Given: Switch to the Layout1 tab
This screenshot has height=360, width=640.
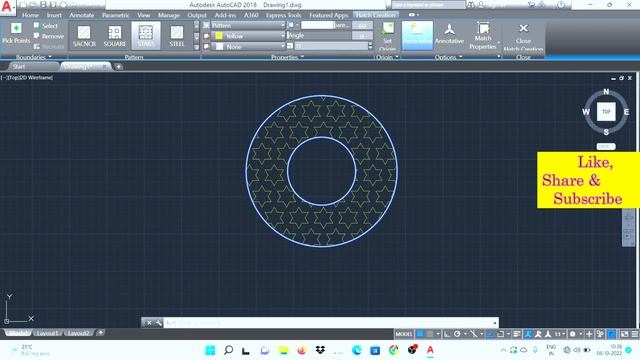Looking at the screenshot, I should pos(47,333).
